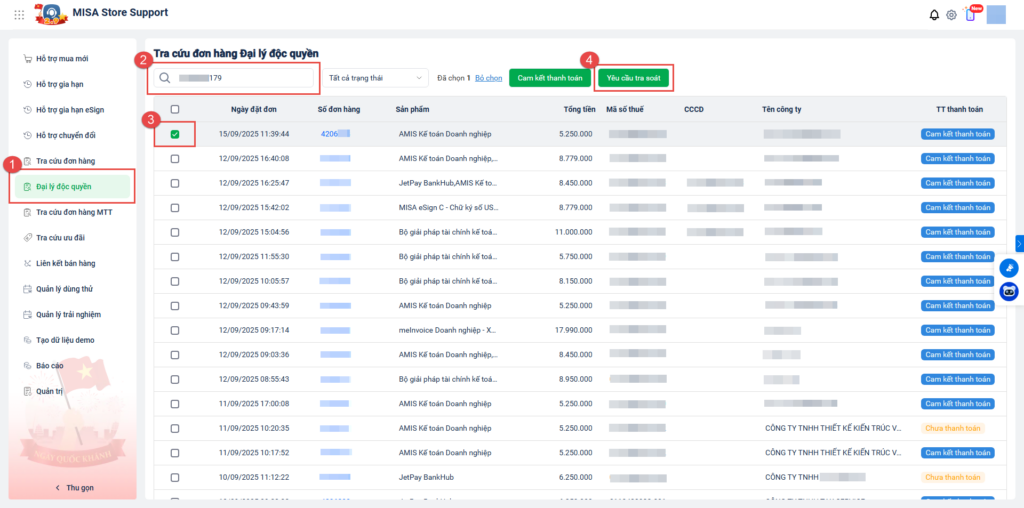The height and width of the screenshot is (508, 1024).
Task: Click the search magnifier icon
Action: [x=165, y=78]
